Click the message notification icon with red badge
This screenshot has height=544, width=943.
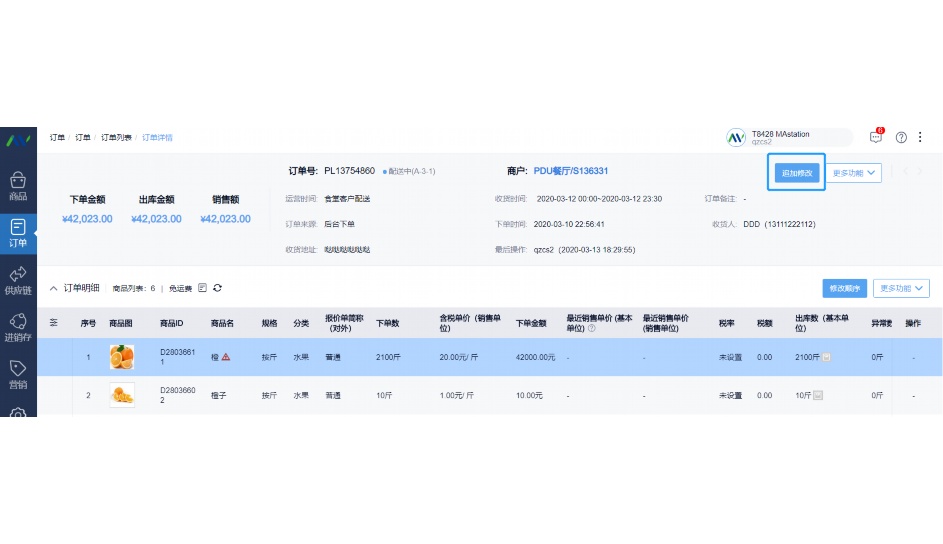(x=876, y=137)
